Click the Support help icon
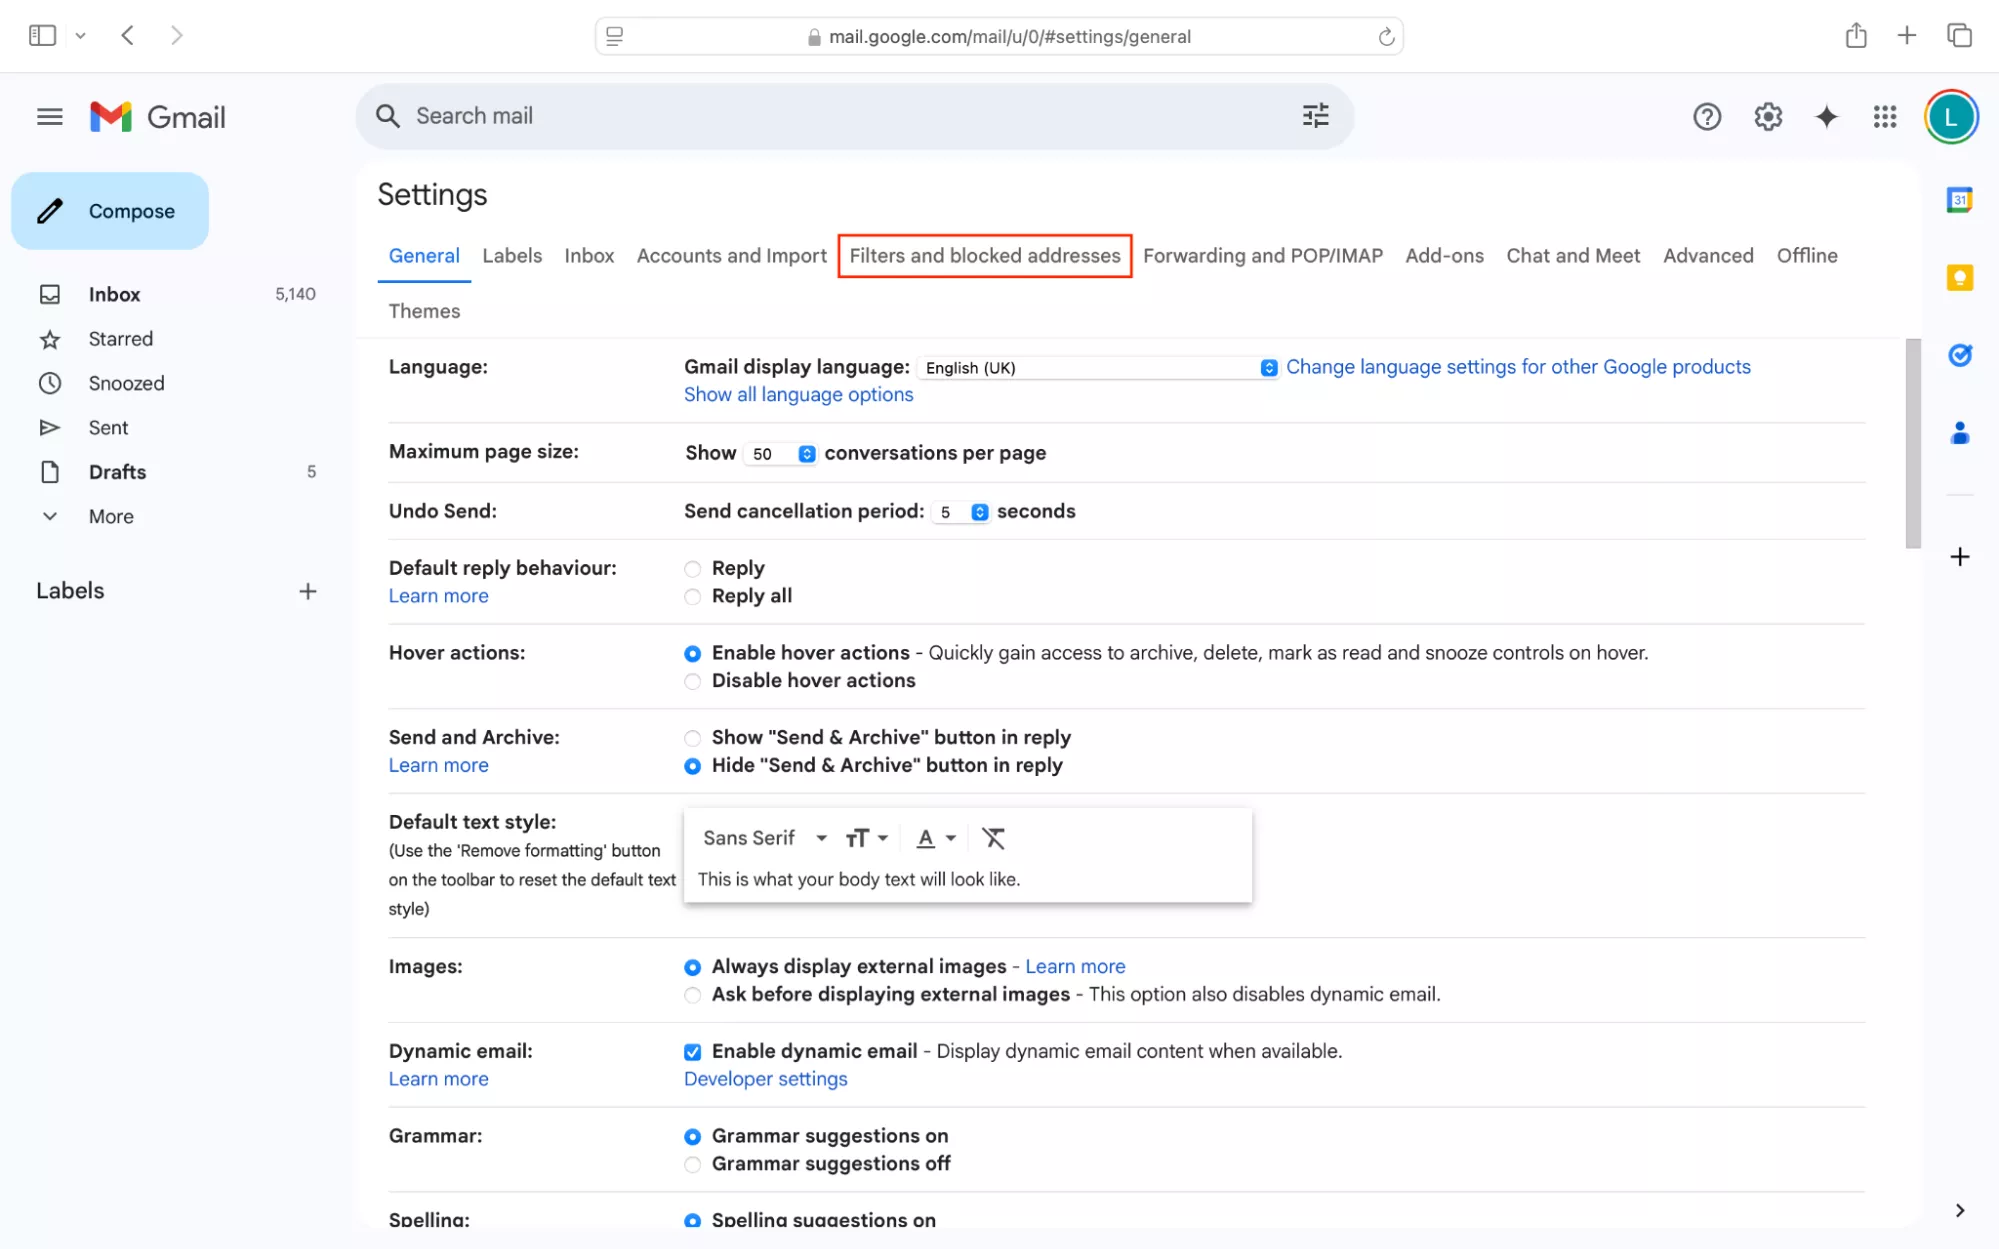This screenshot has height=1250, width=1999. (1706, 117)
